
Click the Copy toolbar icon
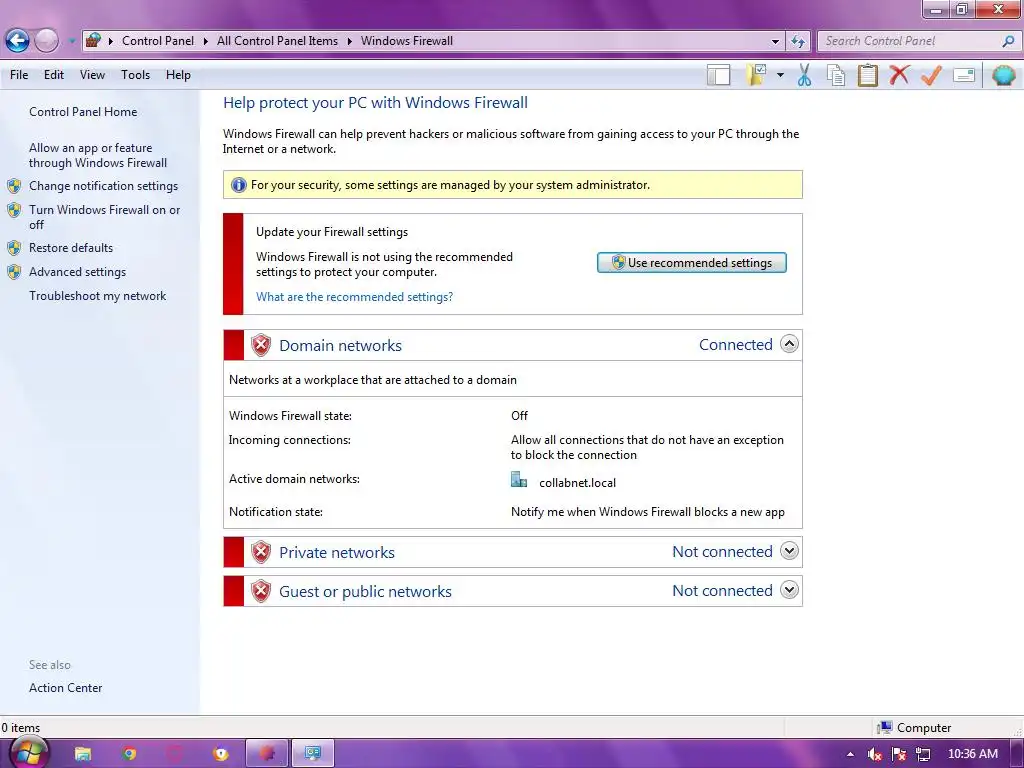pos(835,75)
